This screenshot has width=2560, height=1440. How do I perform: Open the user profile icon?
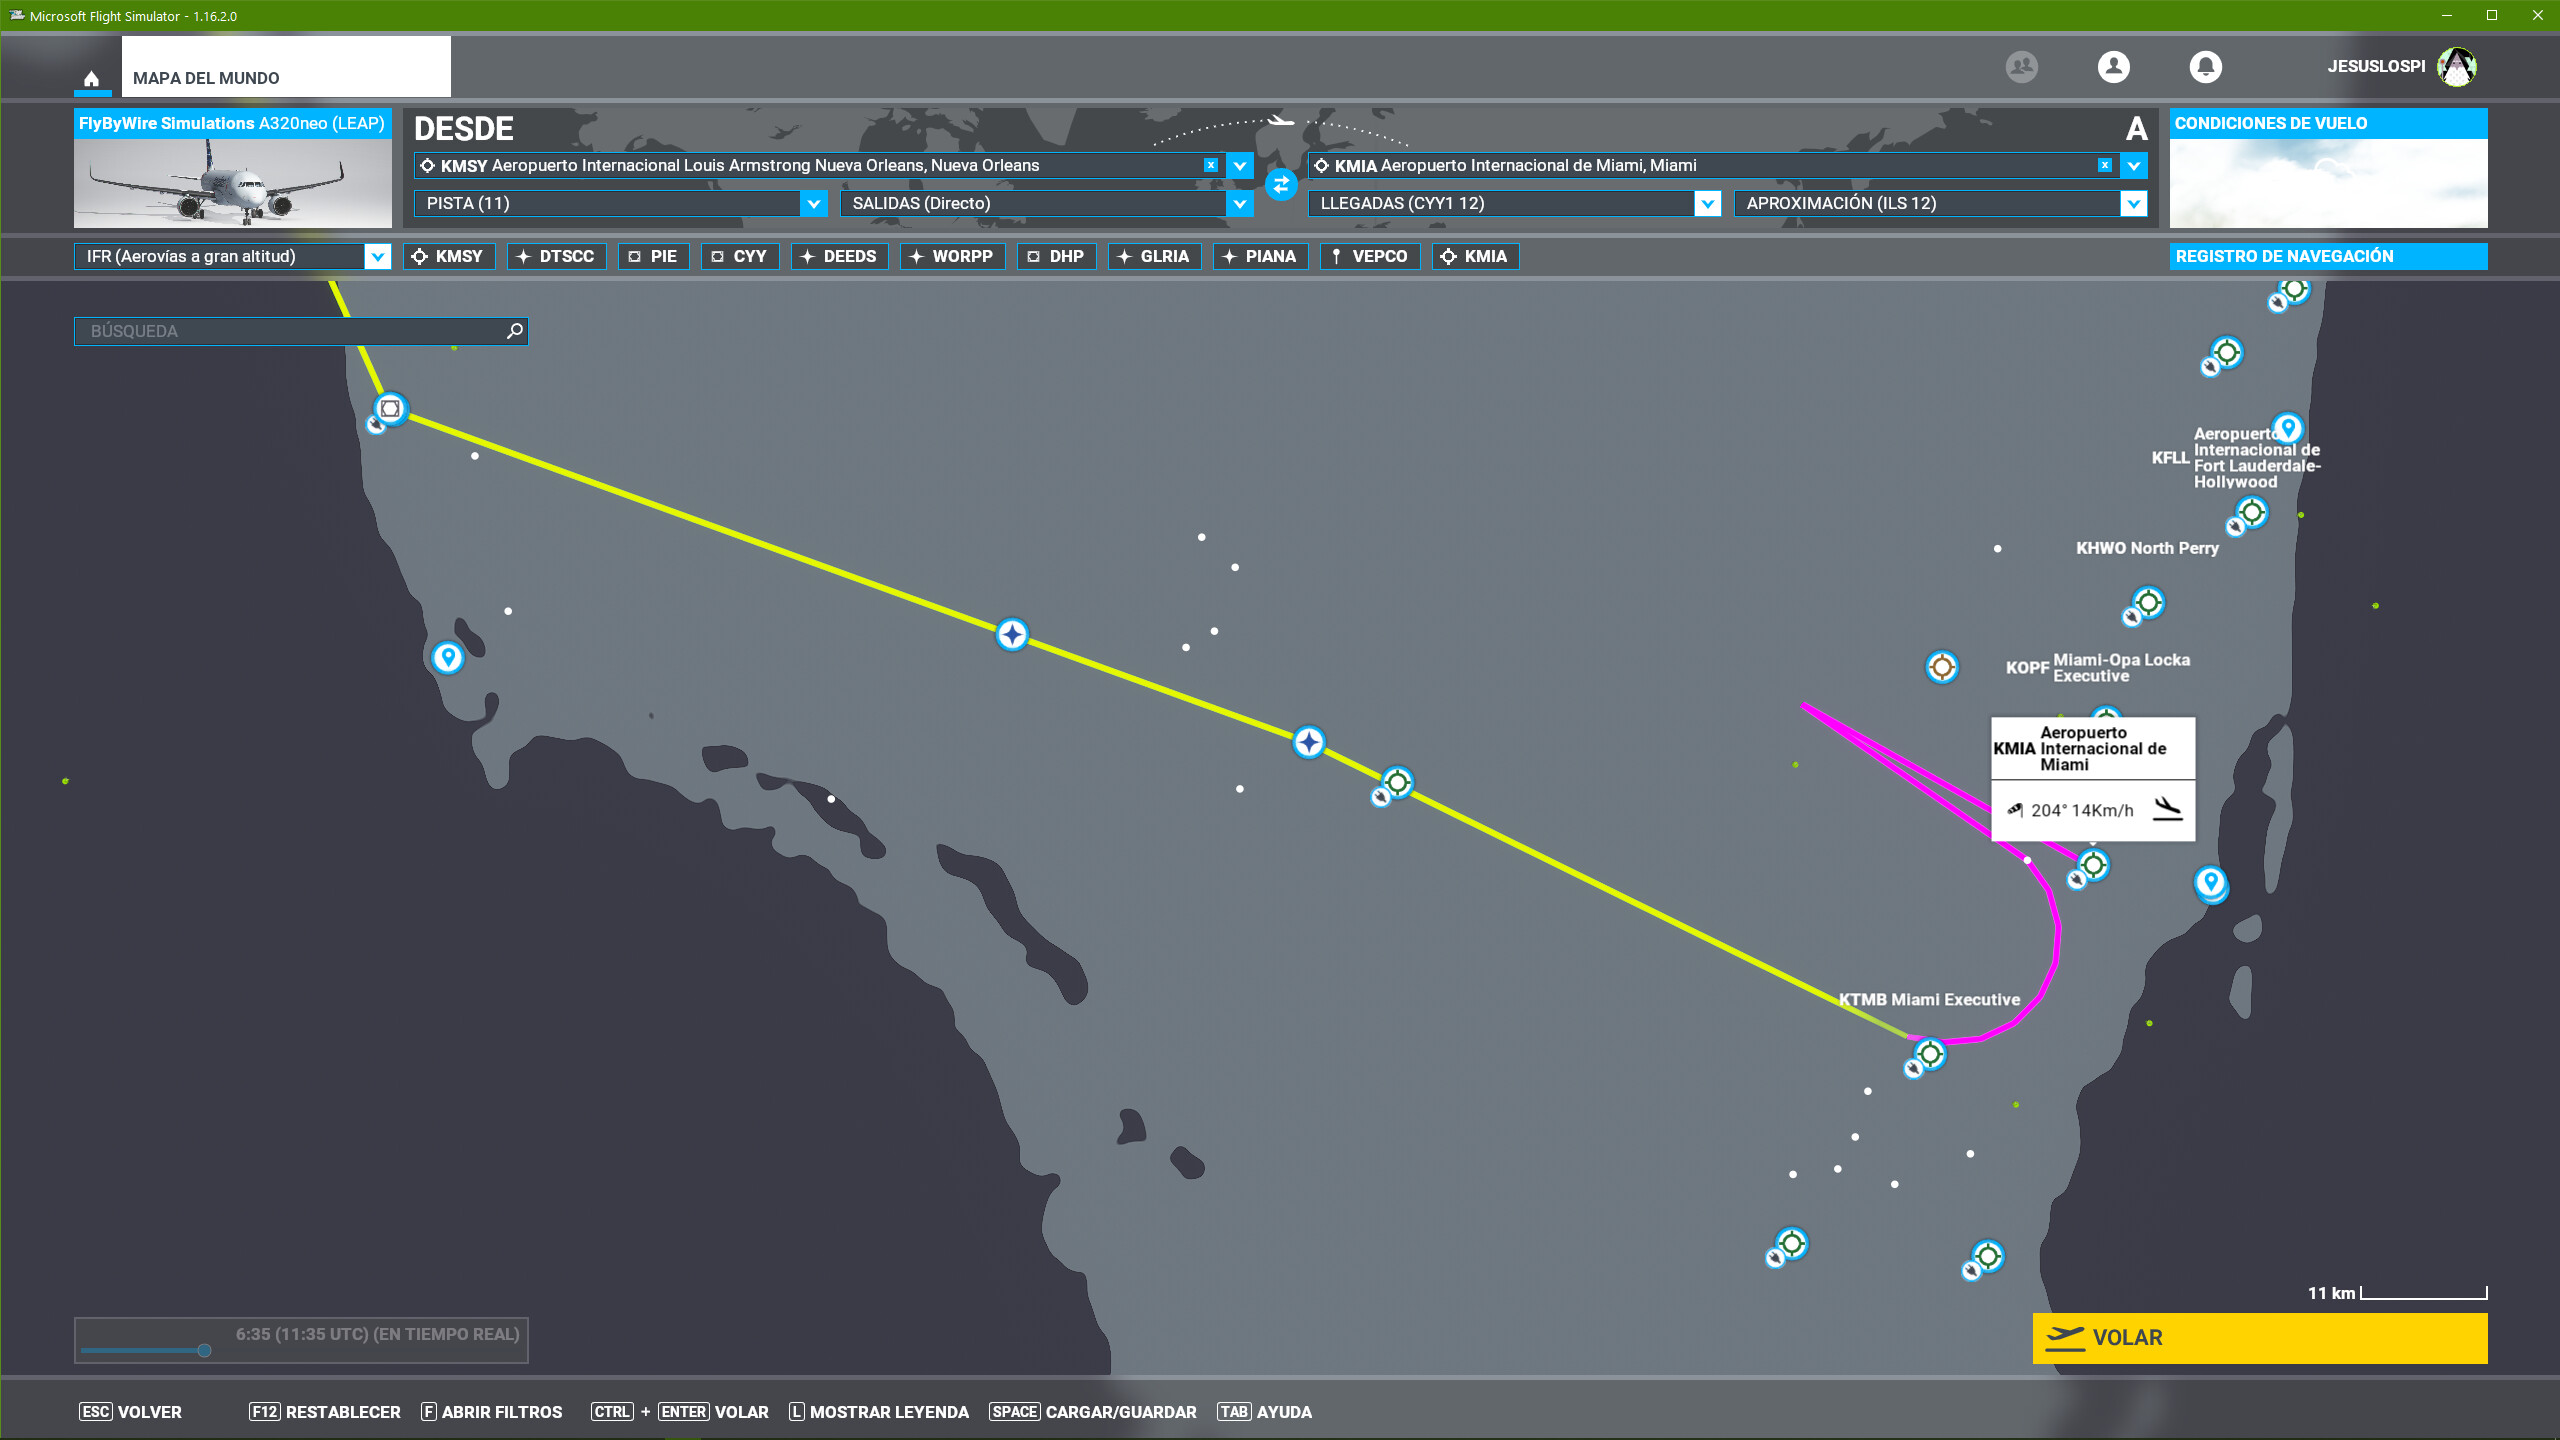(x=2113, y=67)
